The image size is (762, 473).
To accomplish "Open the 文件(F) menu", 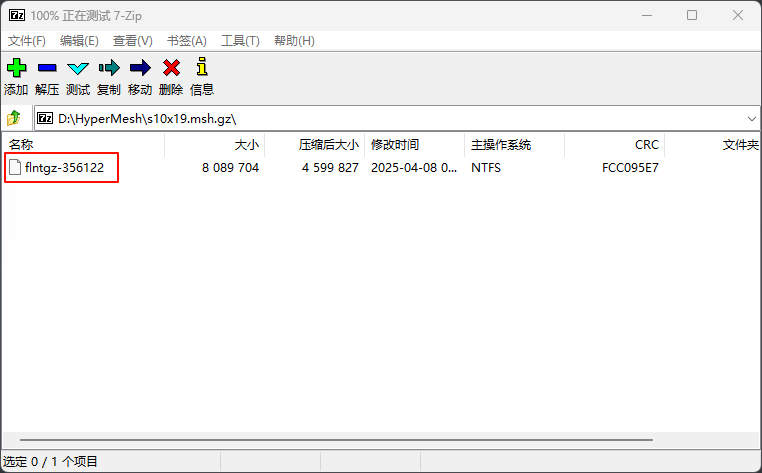I will (27, 41).
